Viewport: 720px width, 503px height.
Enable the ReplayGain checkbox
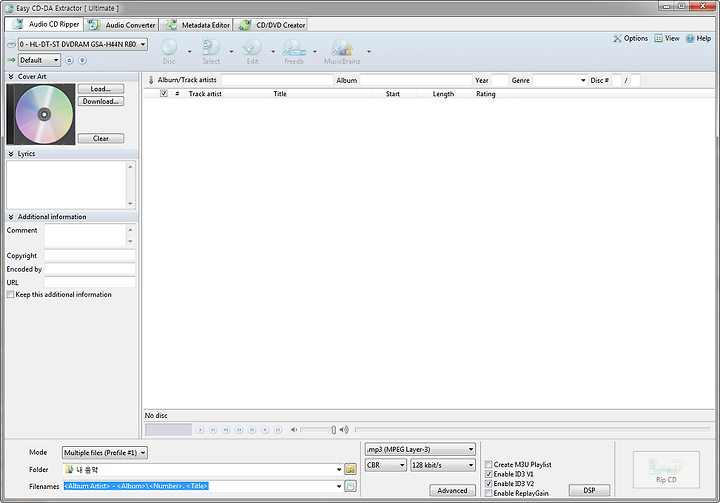489,493
